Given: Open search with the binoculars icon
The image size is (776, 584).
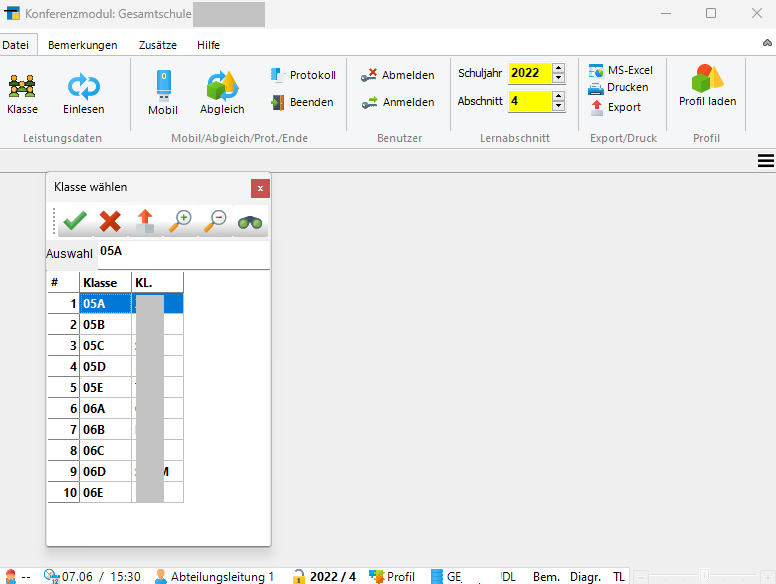Looking at the screenshot, I should pos(250,221).
